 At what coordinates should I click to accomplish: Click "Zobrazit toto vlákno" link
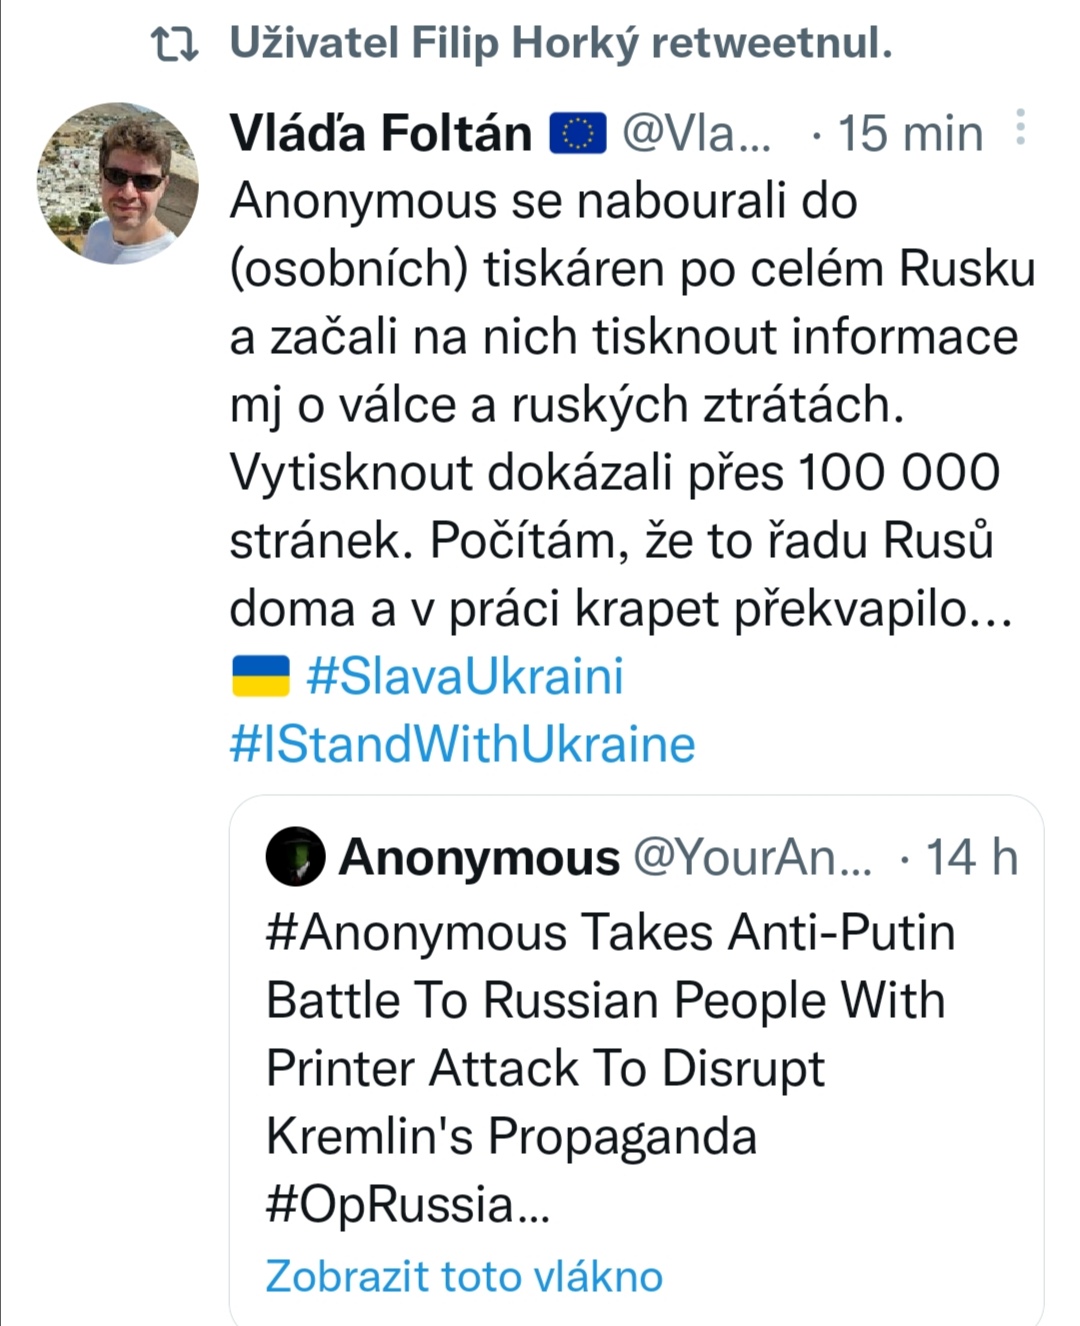pyautogui.click(x=464, y=1276)
